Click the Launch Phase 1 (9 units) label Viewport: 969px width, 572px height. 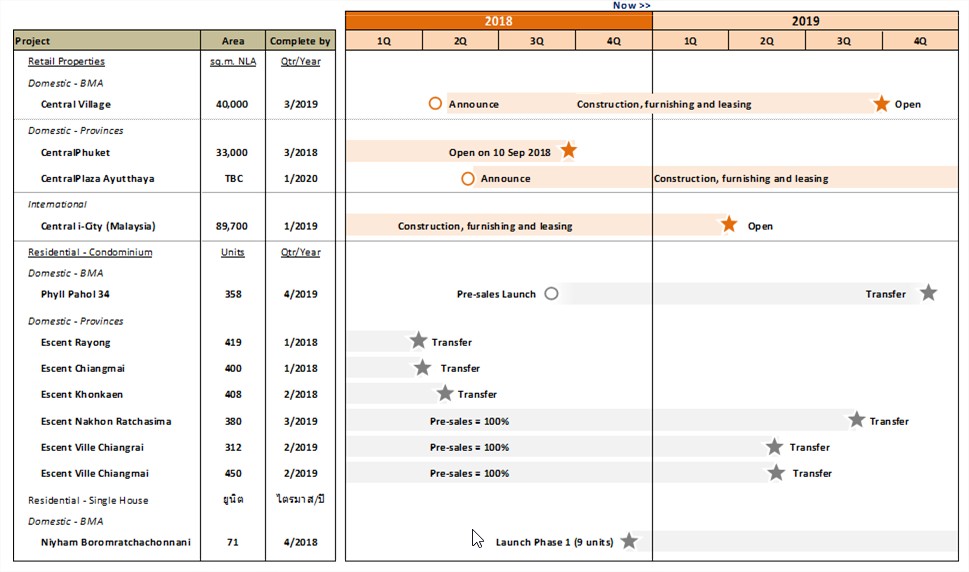[554, 542]
